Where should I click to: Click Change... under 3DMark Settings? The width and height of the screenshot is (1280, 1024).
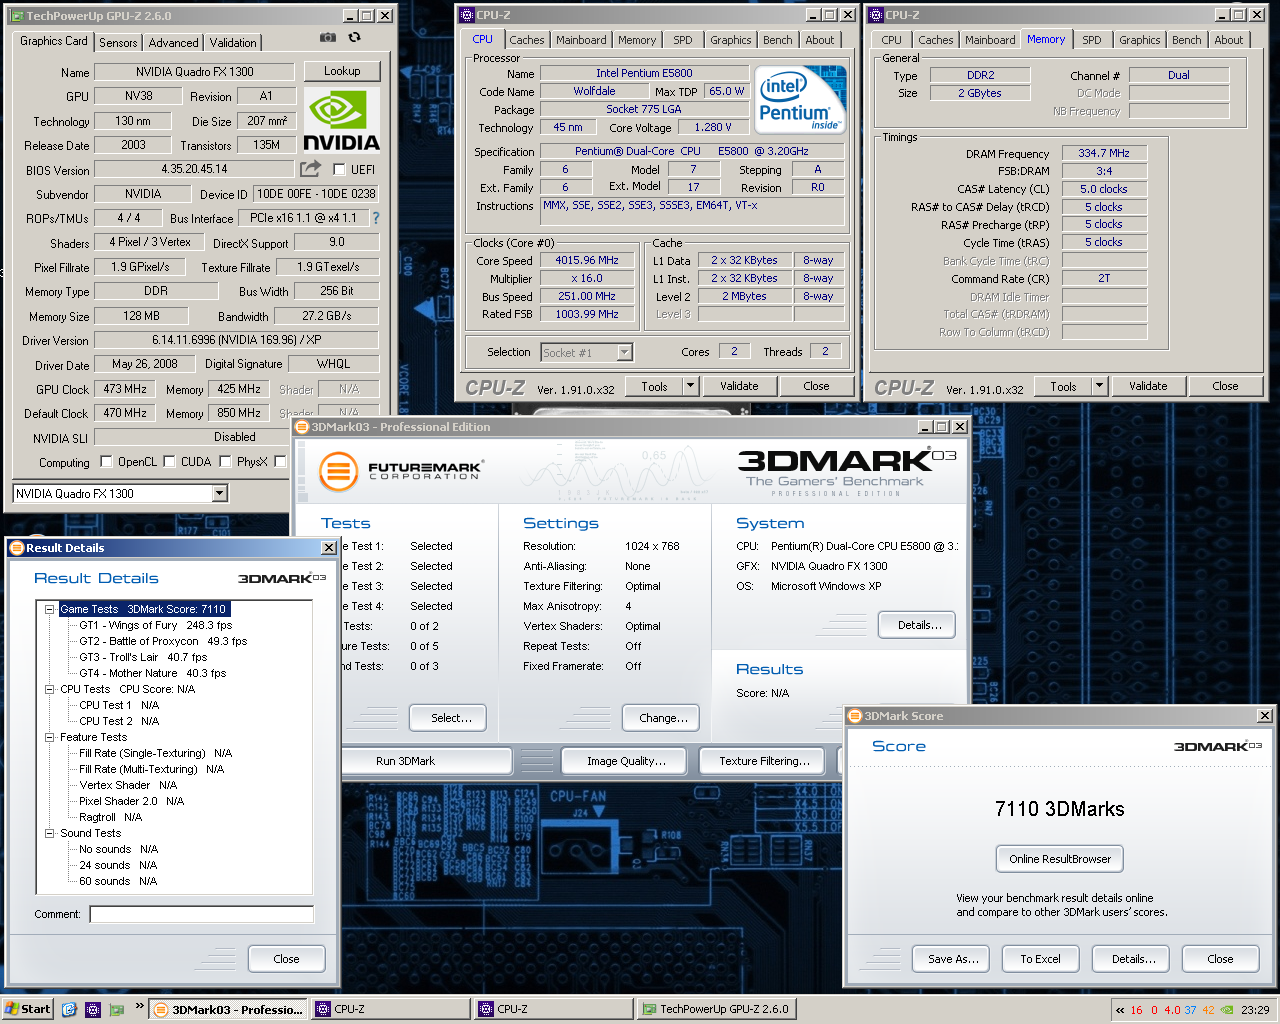point(662,718)
